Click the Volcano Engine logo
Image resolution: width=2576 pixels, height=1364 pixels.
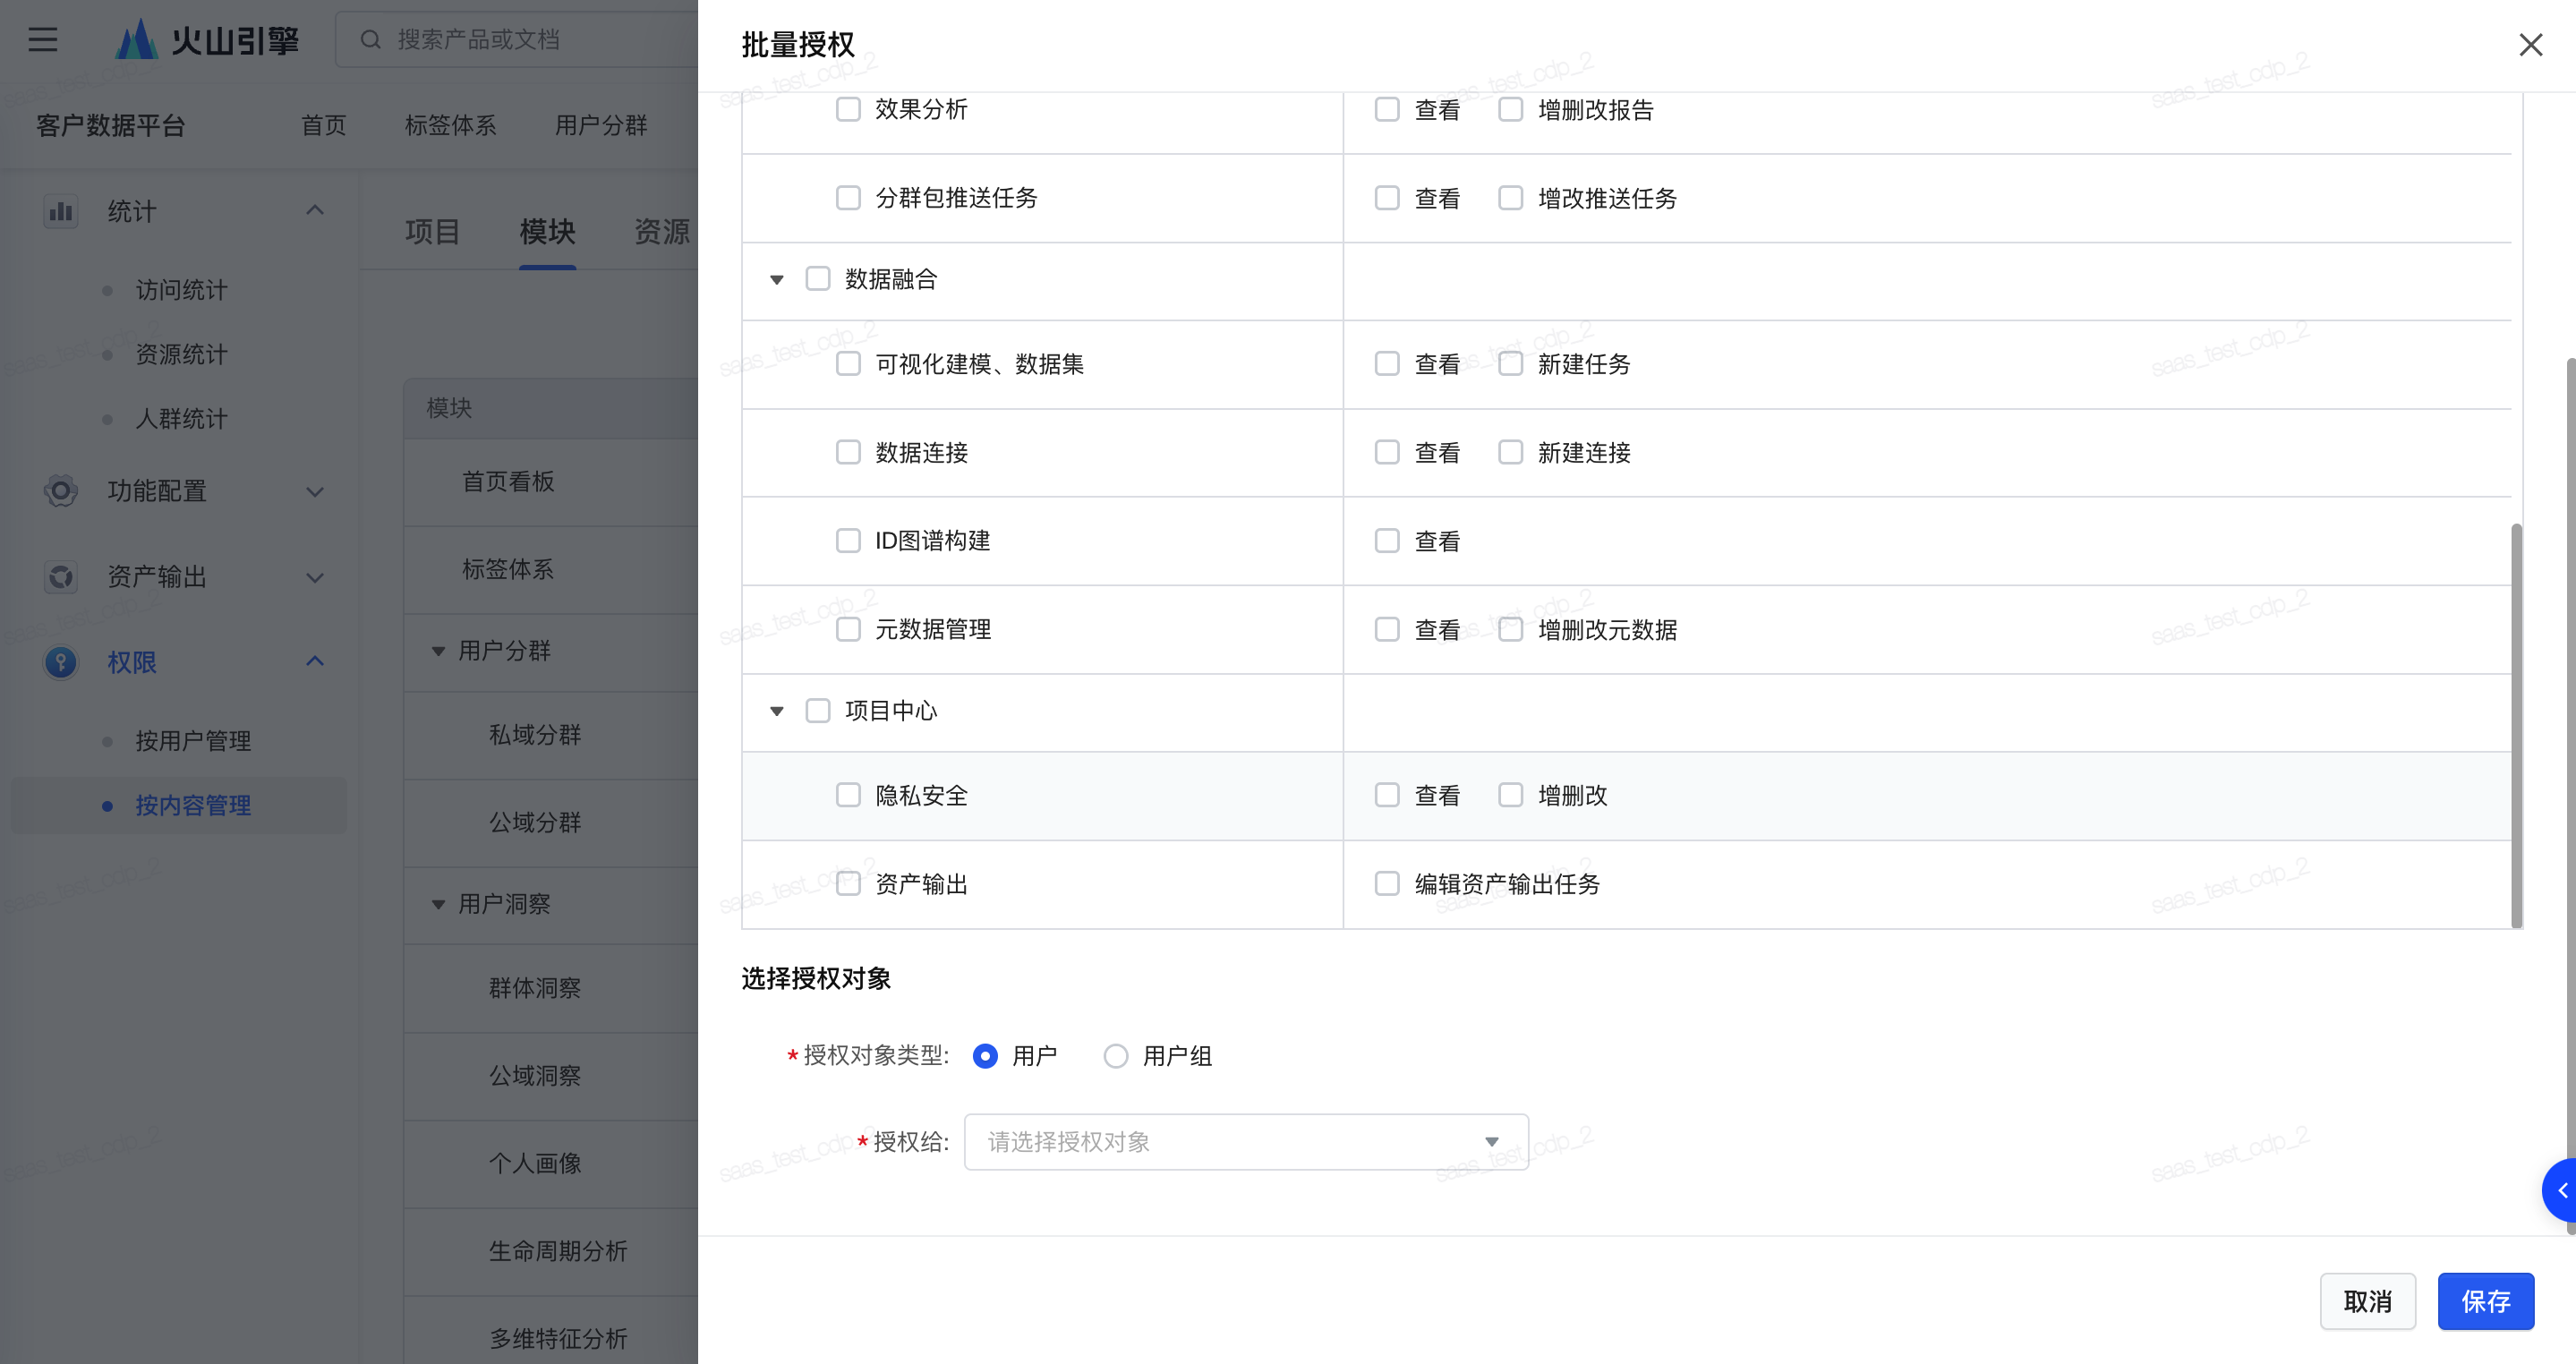tap(206, 40)
